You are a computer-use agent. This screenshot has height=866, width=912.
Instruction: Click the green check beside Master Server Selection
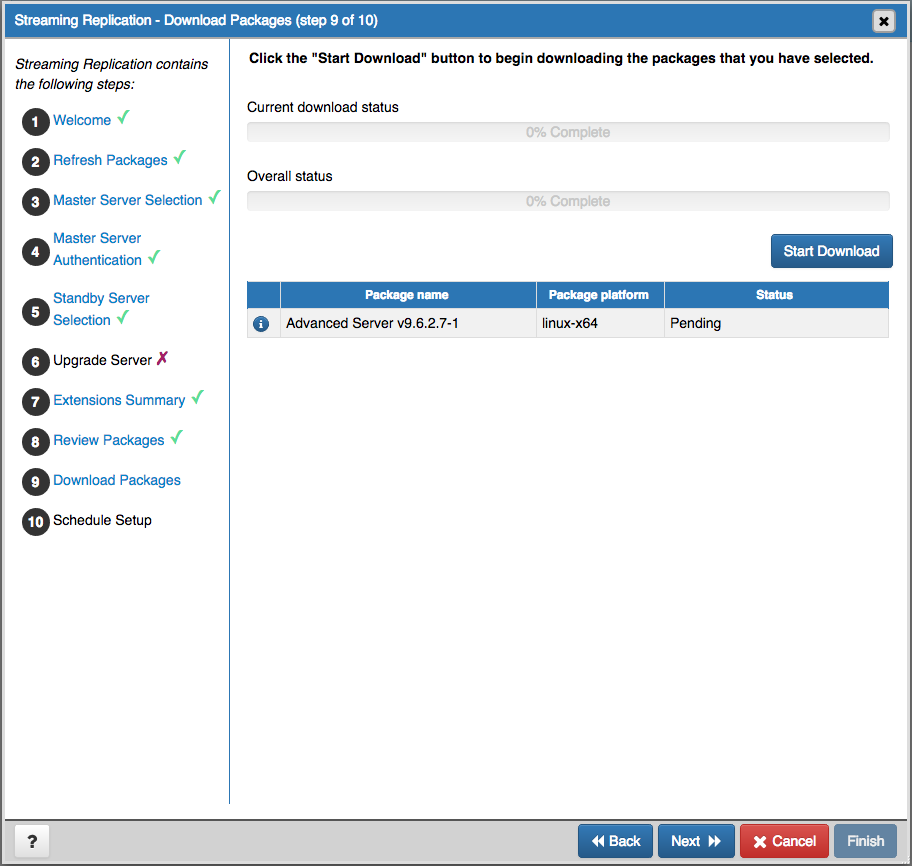215,197
